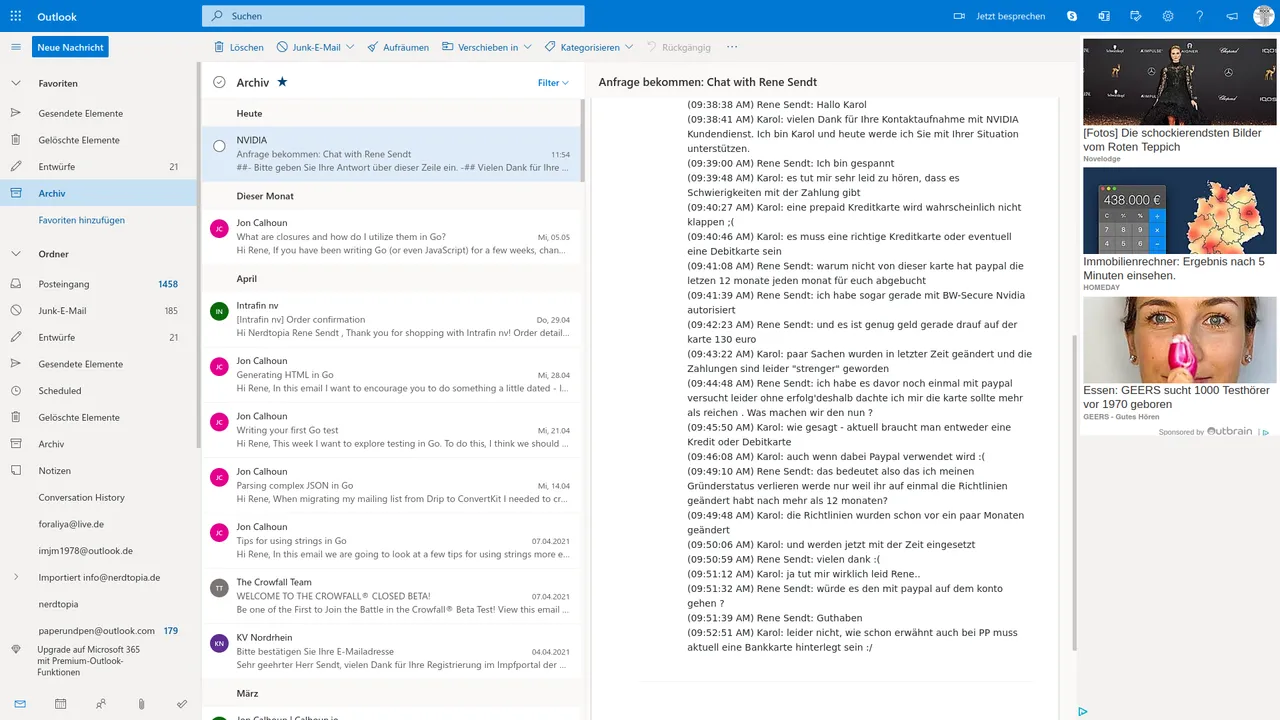Image resolution: width=1280 pixels, height=720 pixels.
Task: Click Neue Nachricht button
Action: pos(70,47)
